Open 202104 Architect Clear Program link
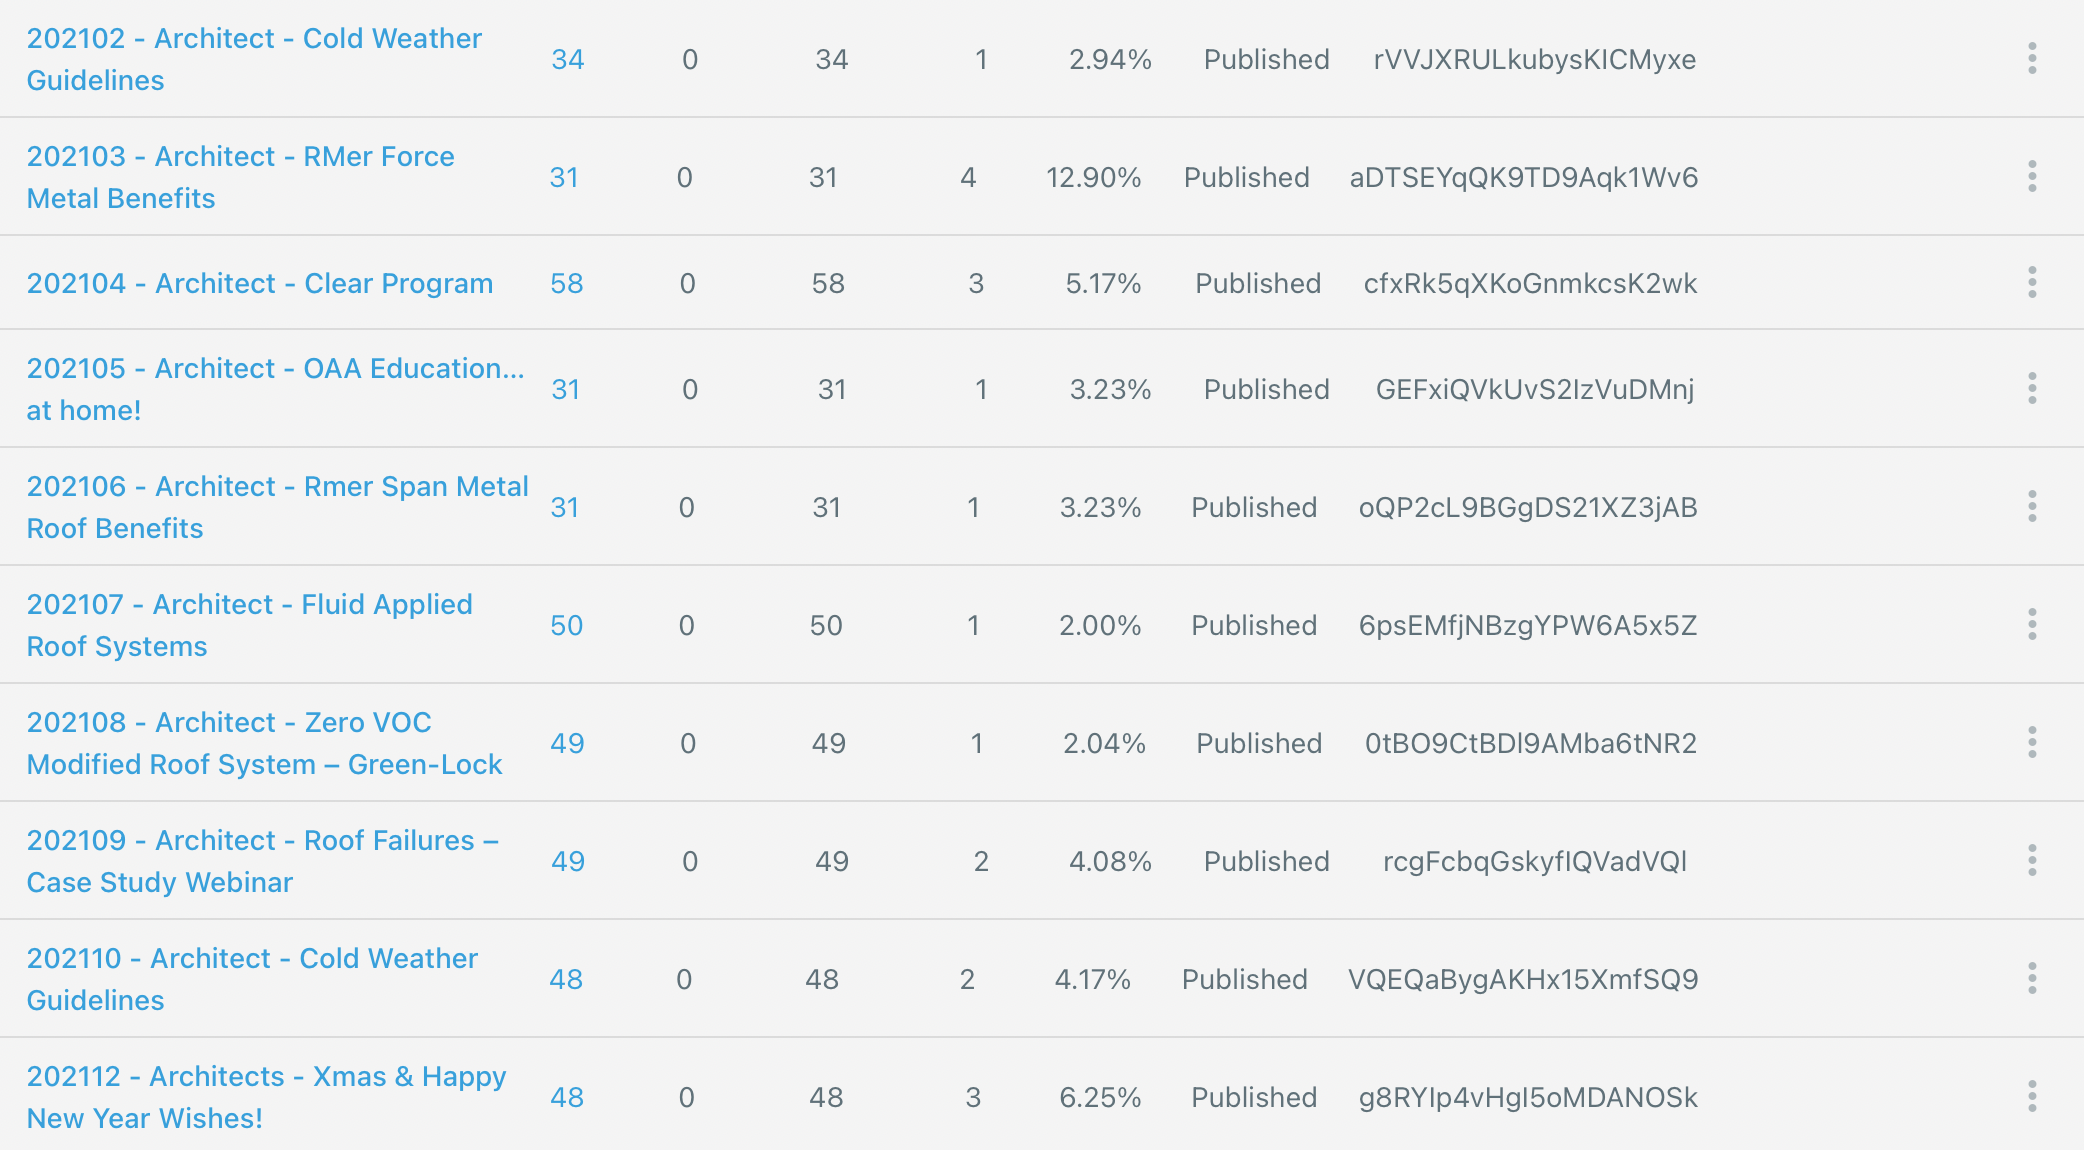The height and width of the screenshot is (1150, 2084). pyautogui.click(x=260, y=284)
